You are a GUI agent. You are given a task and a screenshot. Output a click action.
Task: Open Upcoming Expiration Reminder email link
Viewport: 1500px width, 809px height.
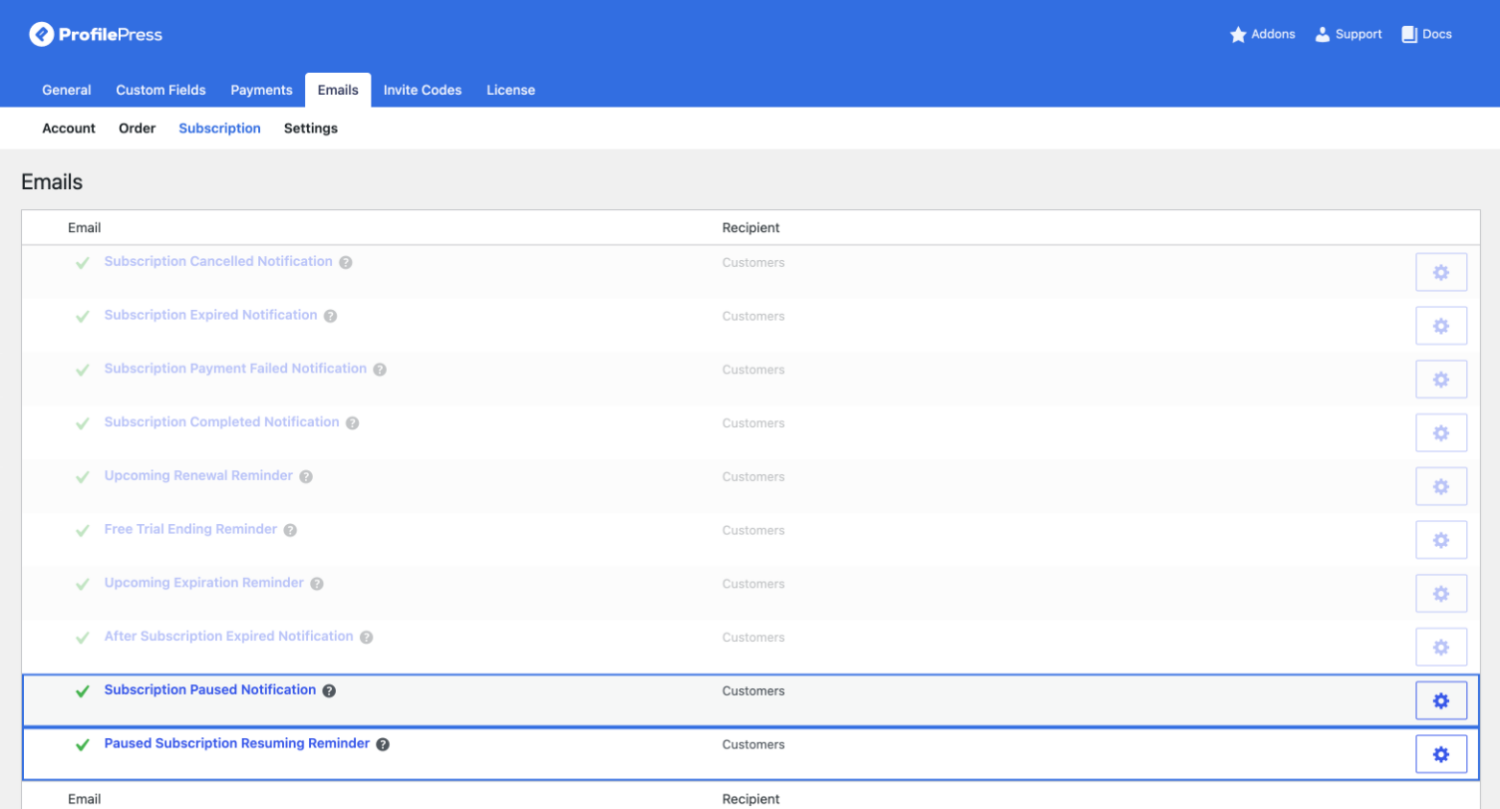(204, 583)
